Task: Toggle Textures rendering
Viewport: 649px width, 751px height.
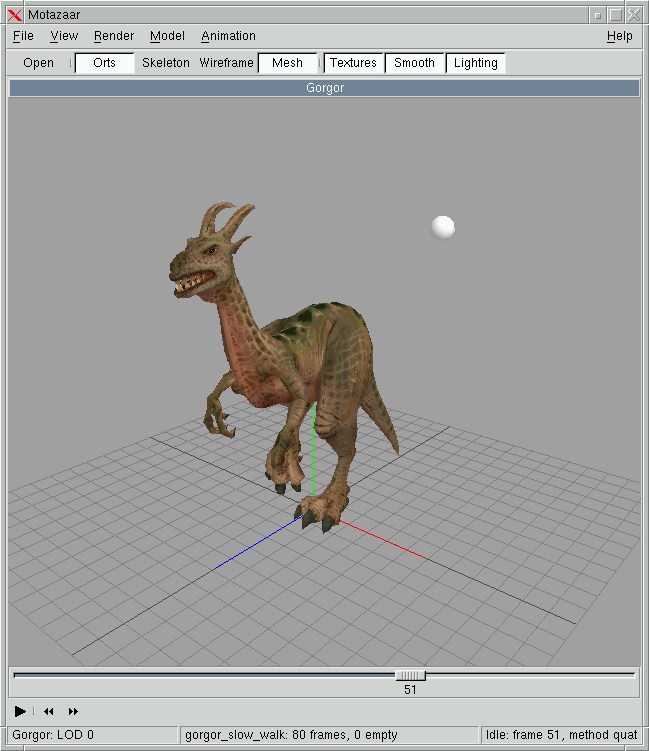Action: [353, 63]
